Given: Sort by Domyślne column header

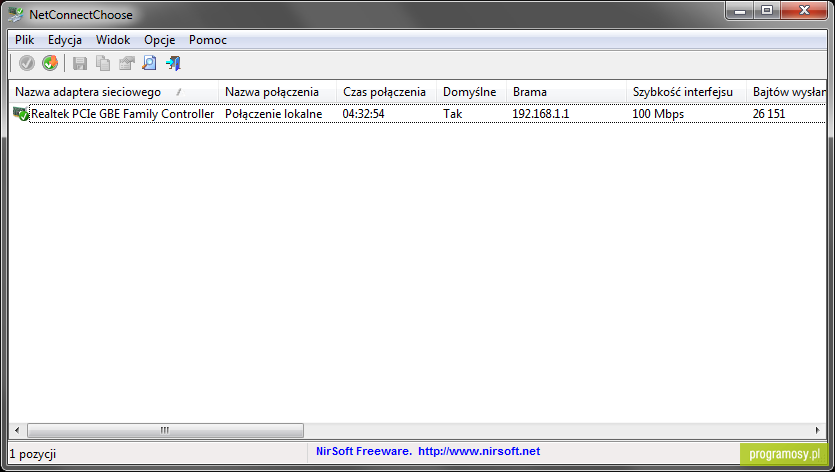Looking at the screenshot, I should click(x=471, y=92).
